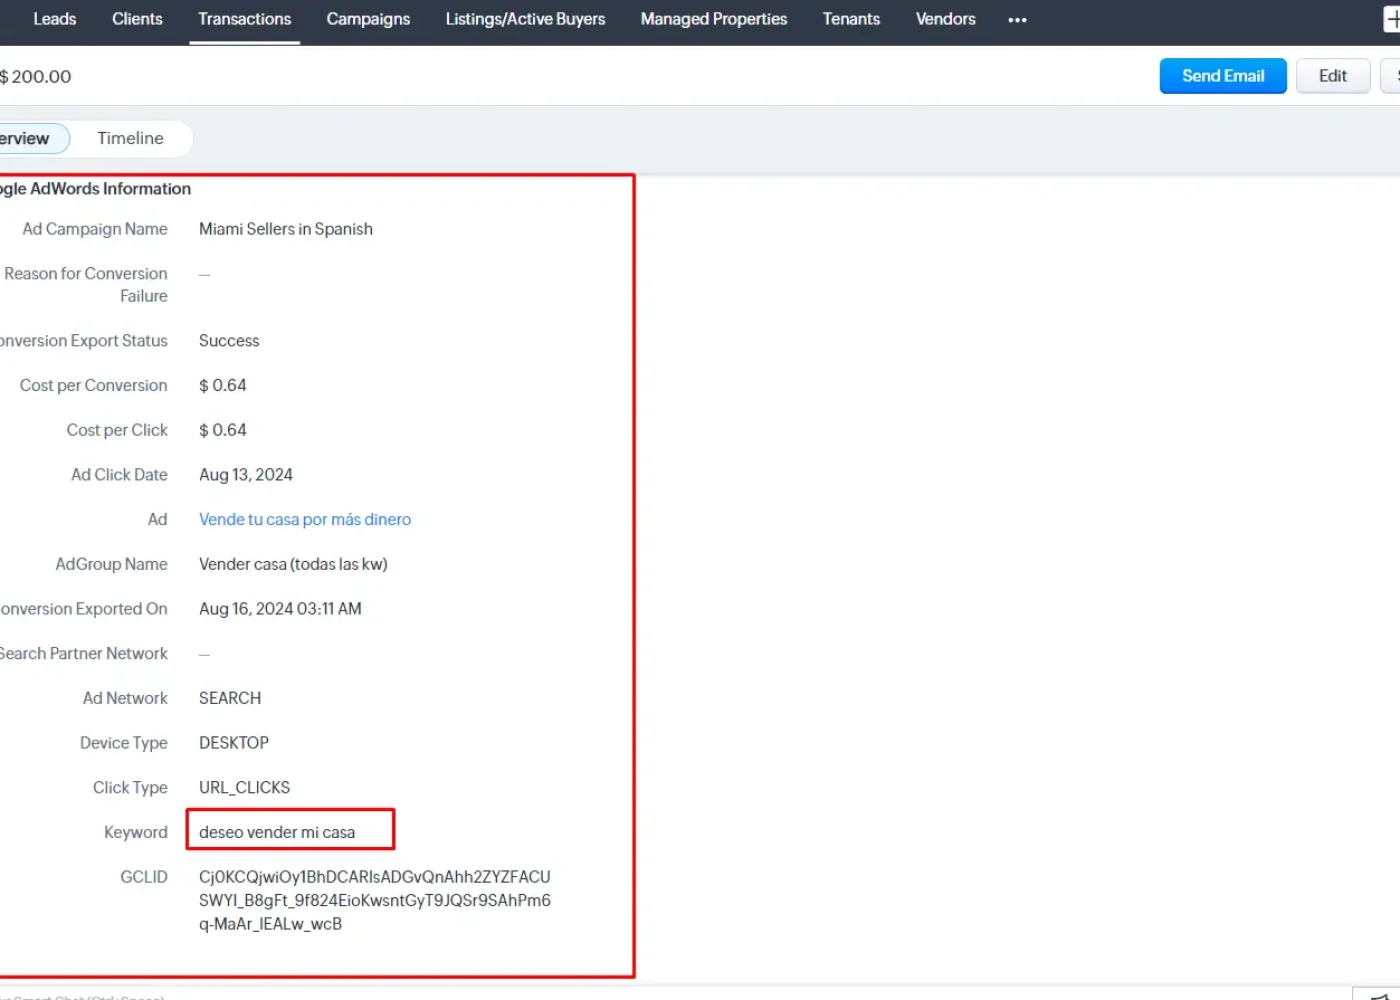Click the Conversion Export Status Success value
This screenshot has width=1400, height=1000.
[x=229, y=341]
